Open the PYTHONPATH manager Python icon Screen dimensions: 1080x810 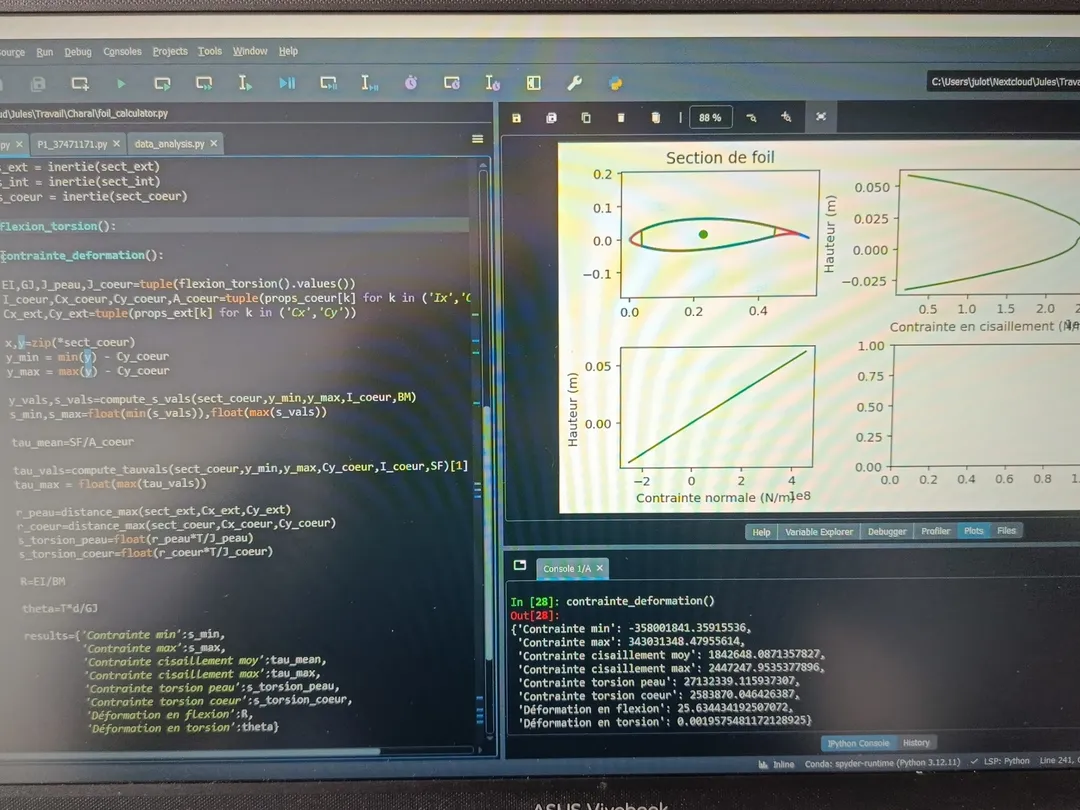tap(616, 83)
